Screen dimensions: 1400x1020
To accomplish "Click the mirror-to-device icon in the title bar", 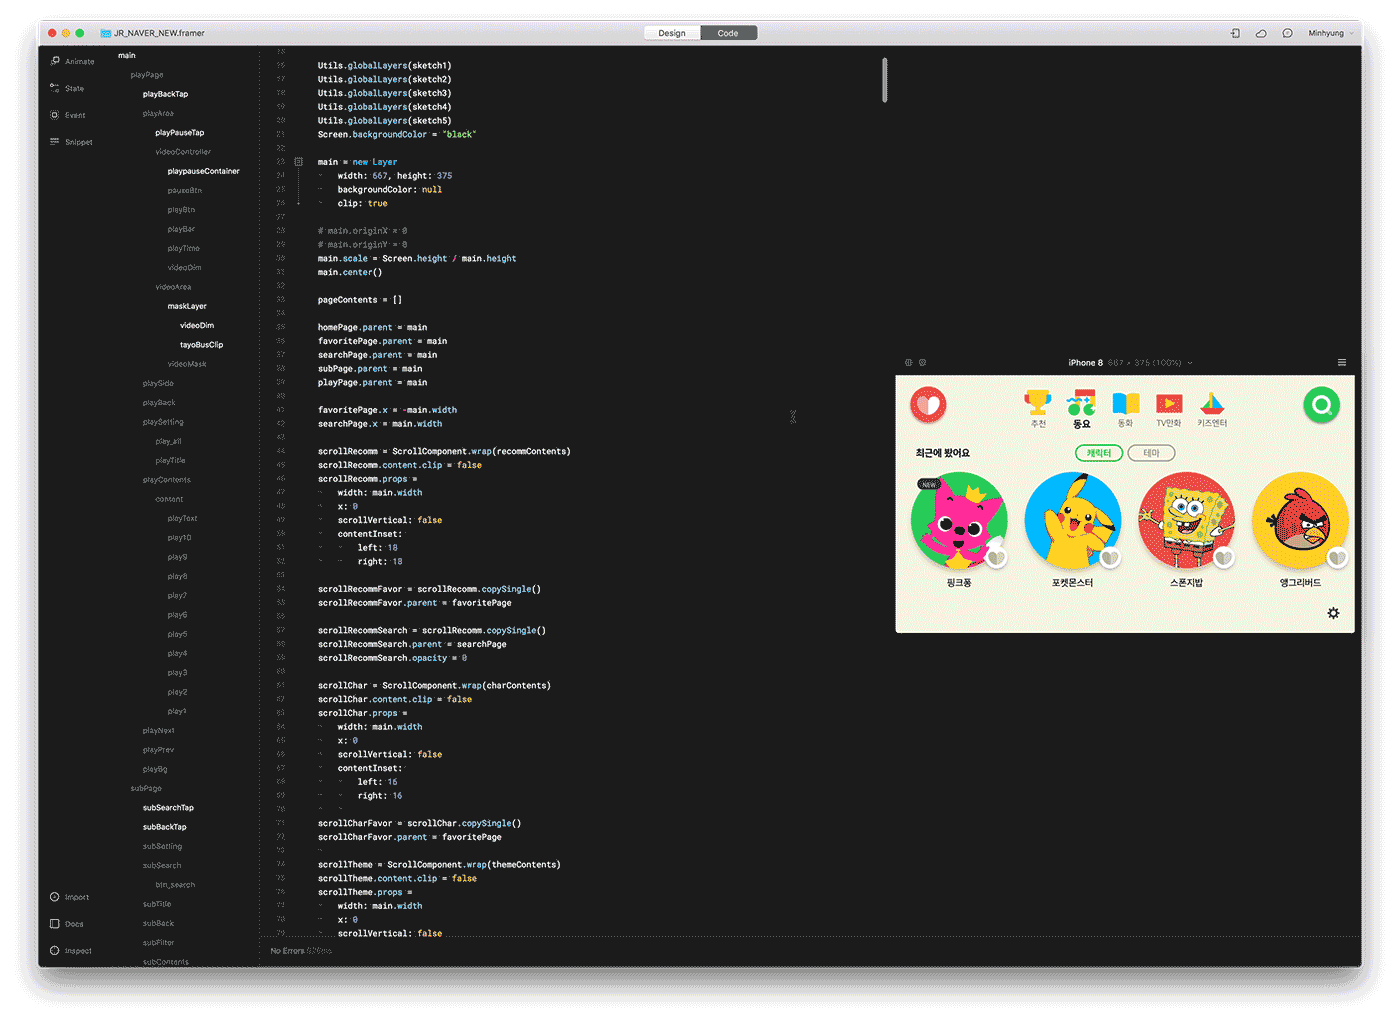I will pos(1235,33).
